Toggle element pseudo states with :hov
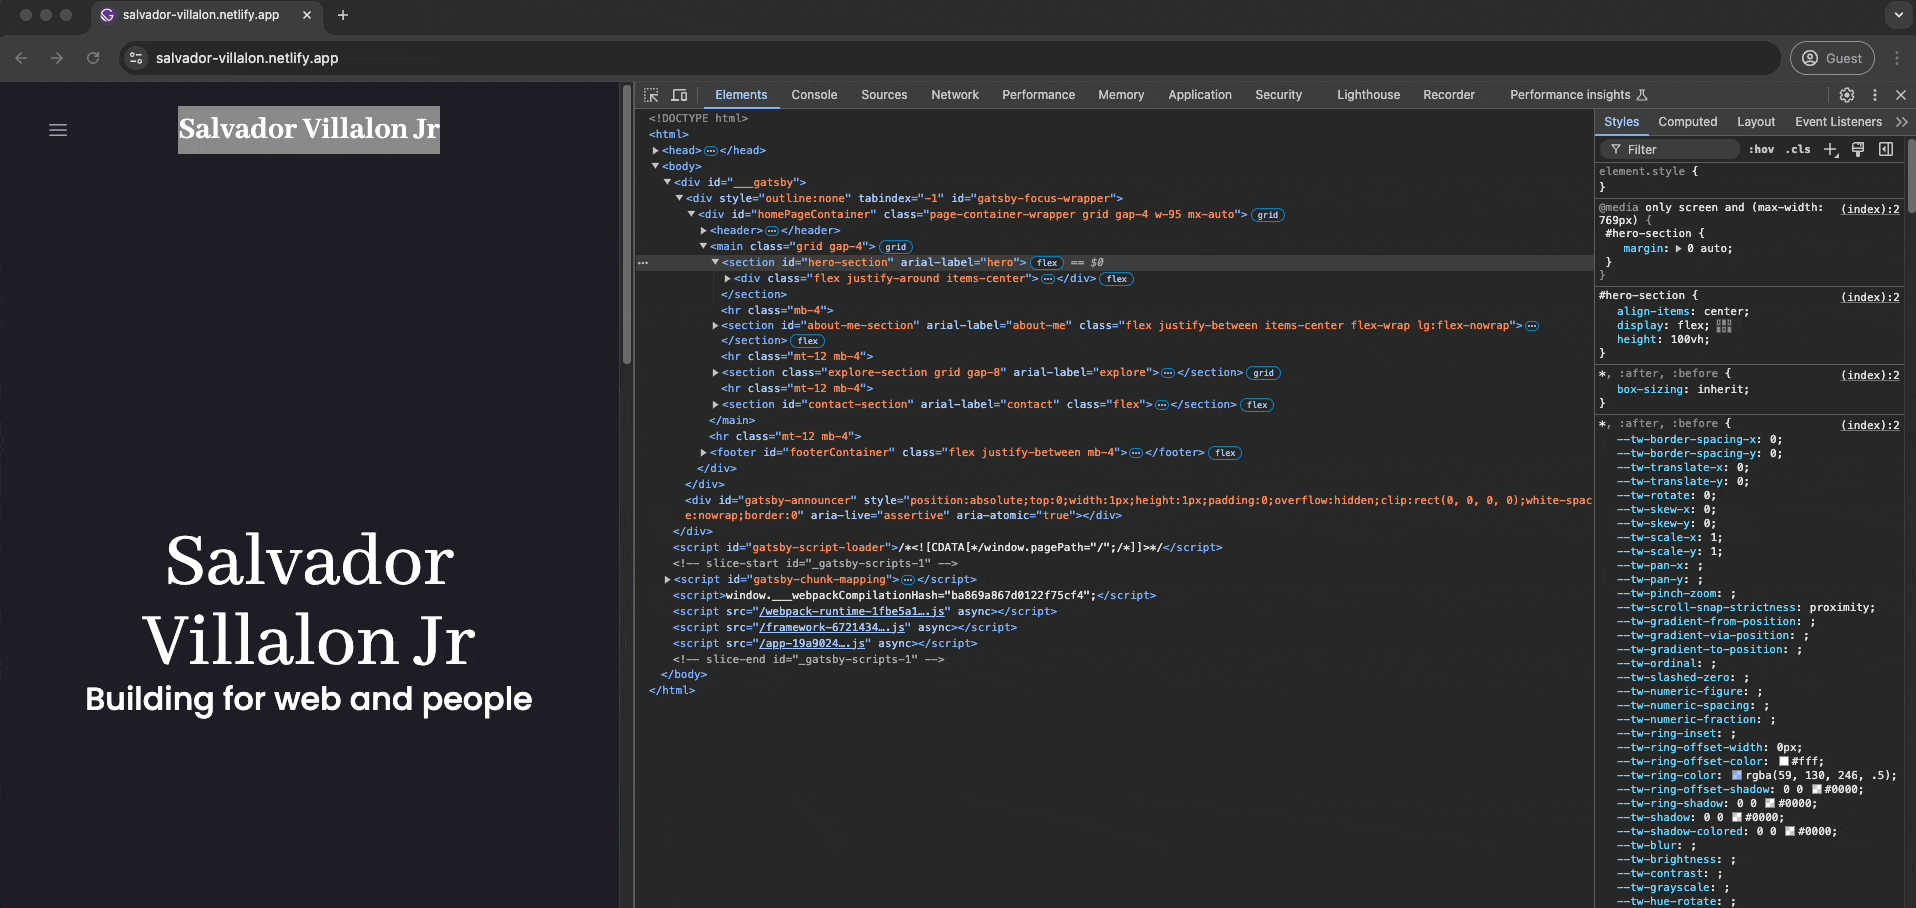 (1761, 149)
